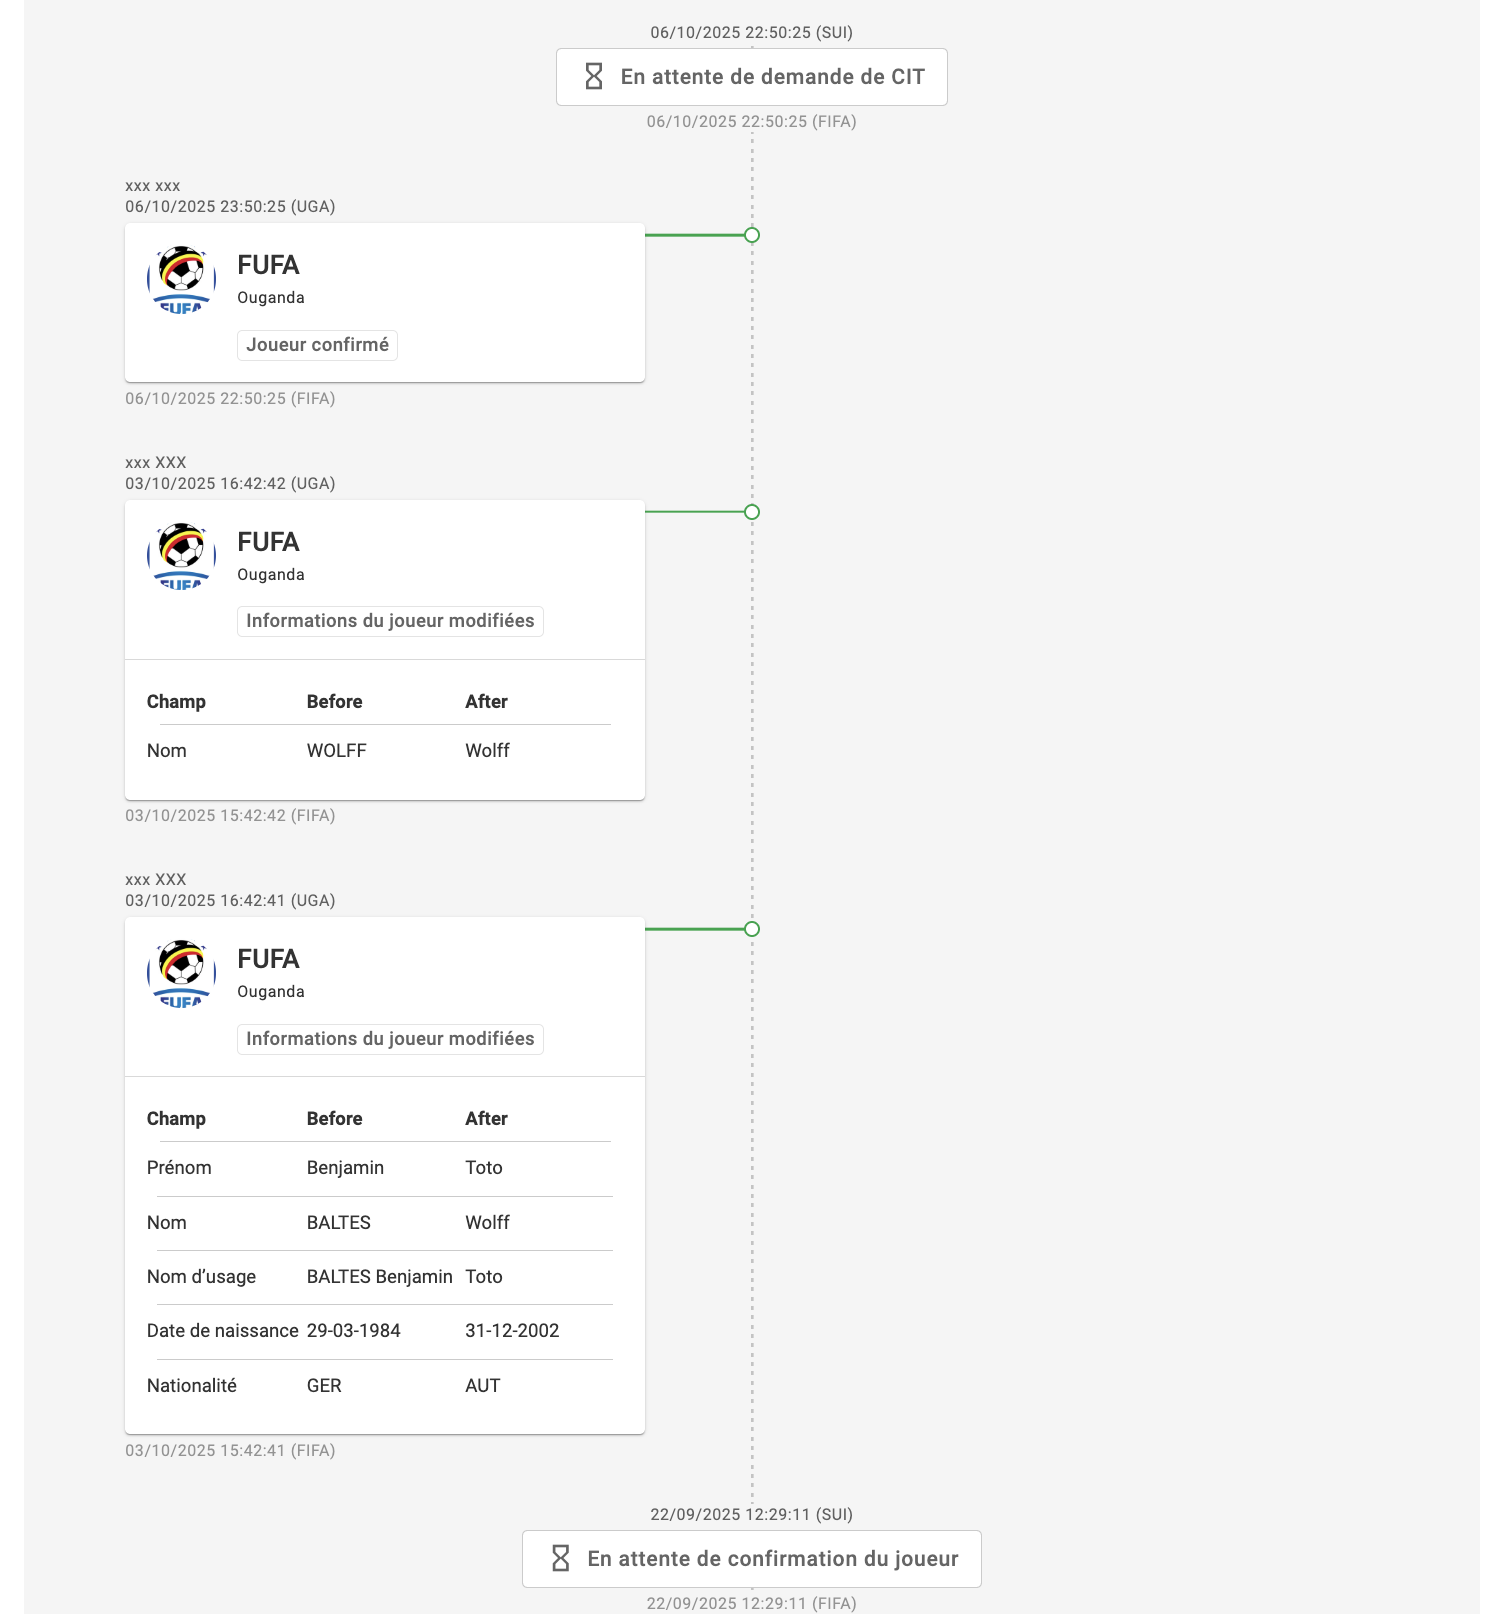Screen dimensions: 1500x1614
Task: Select the 'Nationalité' row showing GER to AUT
Action: pos(379,1386)
